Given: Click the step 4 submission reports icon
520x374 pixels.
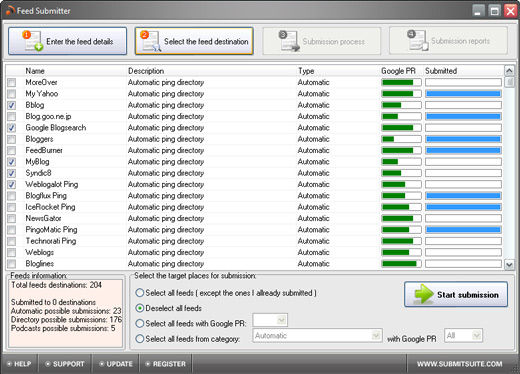Looking at the screenshot, I should pyautogui.click(x=418, y=40).
